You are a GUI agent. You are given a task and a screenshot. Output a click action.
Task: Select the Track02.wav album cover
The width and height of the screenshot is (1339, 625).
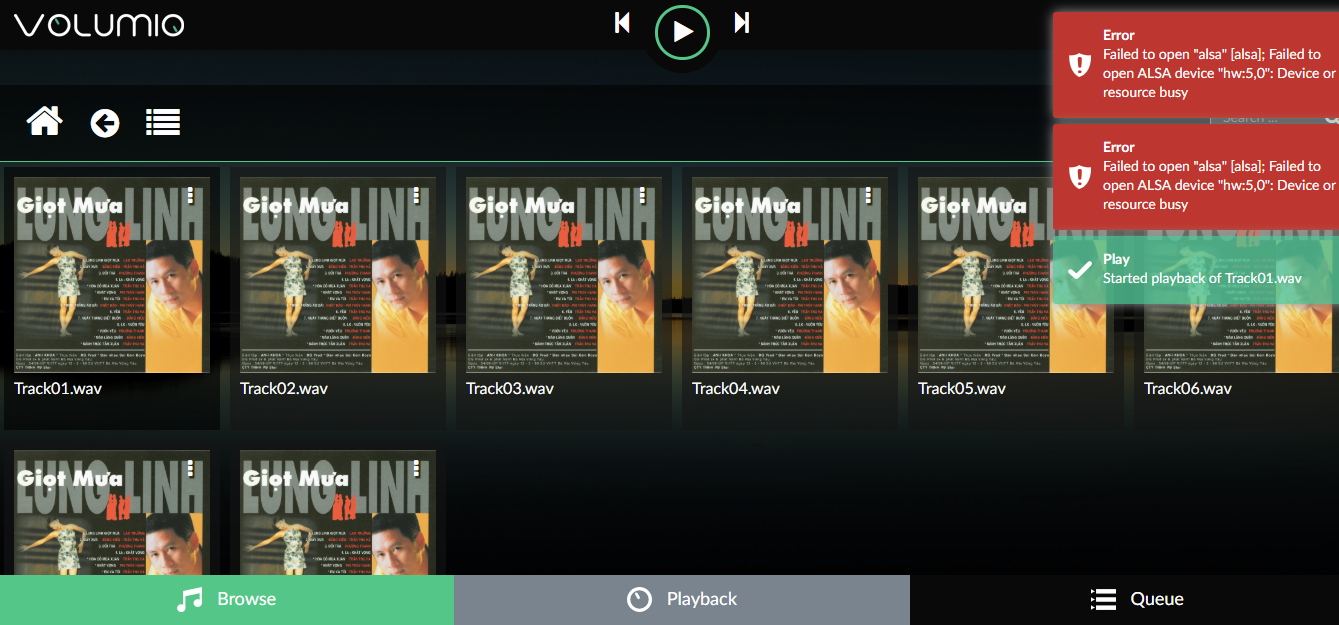[x=338, y=275]
